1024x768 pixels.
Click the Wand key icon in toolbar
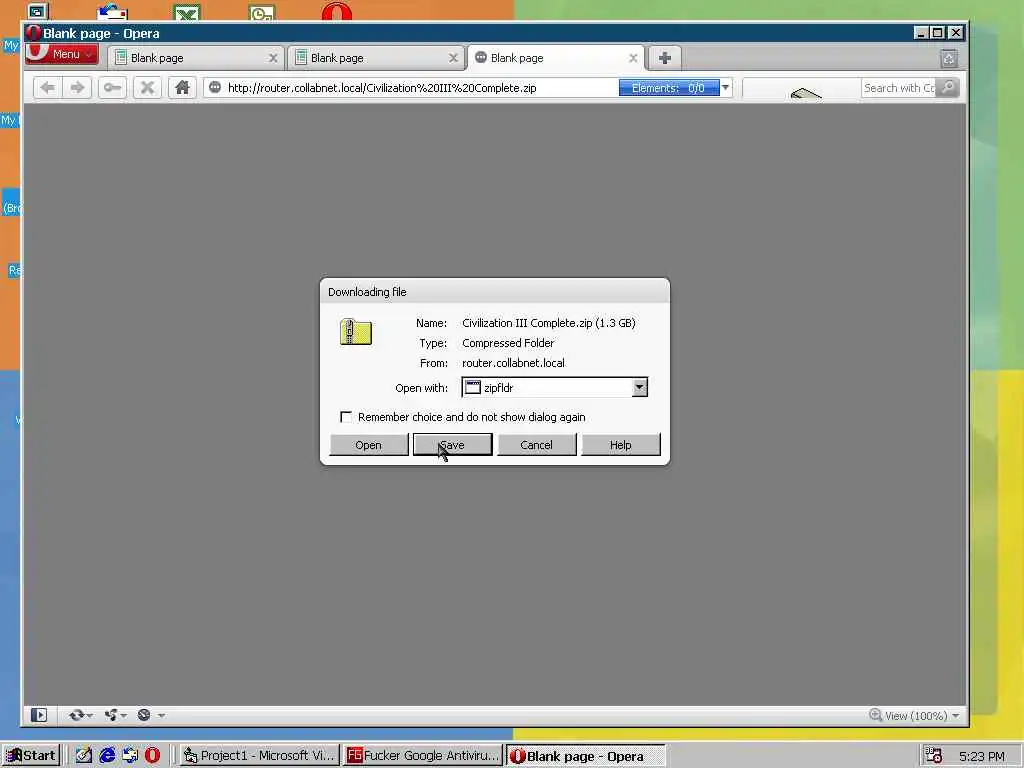[112, 88]
